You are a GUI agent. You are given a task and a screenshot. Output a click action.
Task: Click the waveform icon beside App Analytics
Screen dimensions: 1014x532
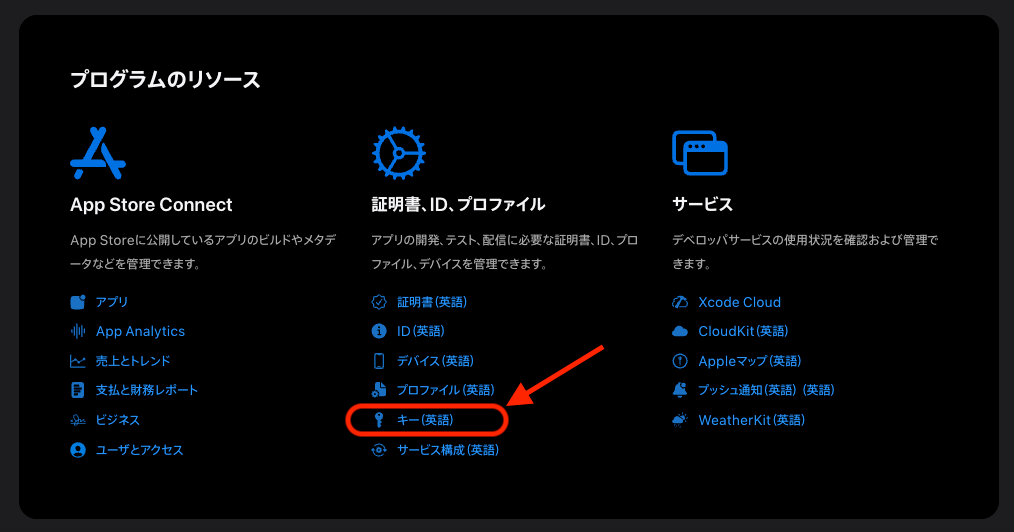pyautogui.click(x=78, y=331)
